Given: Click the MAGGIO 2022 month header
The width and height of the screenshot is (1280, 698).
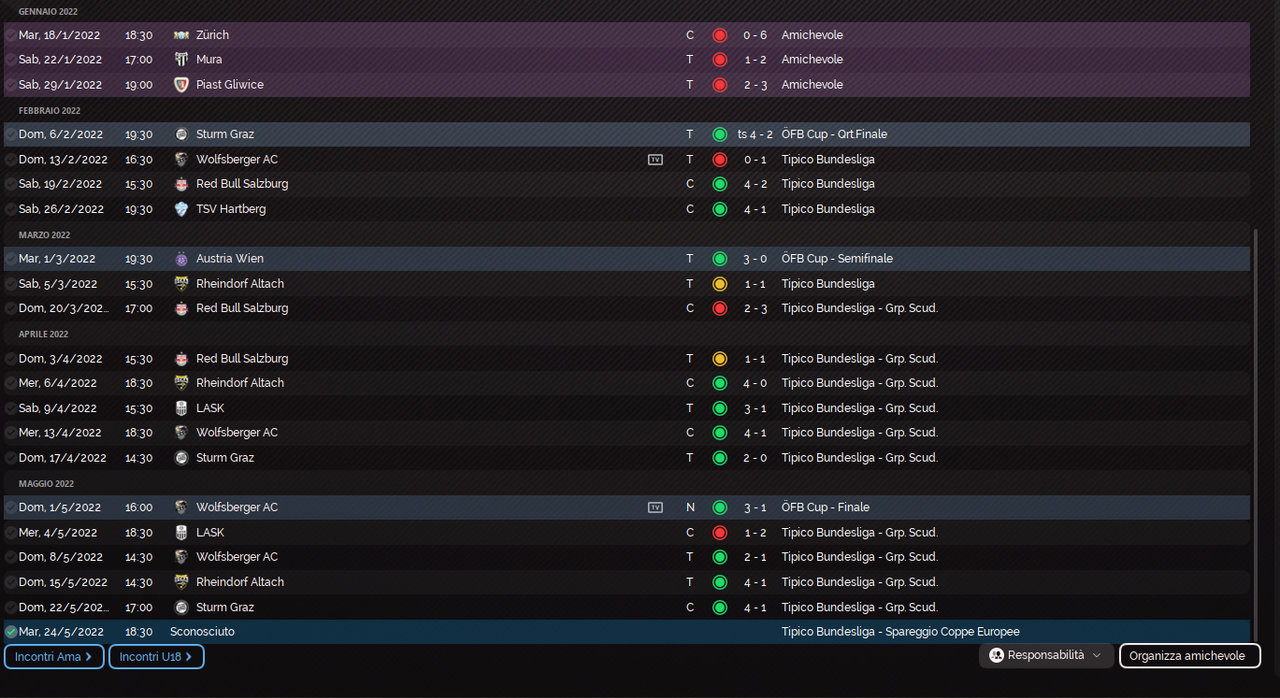Looking at the screenshot, I should tap(46, 484).
